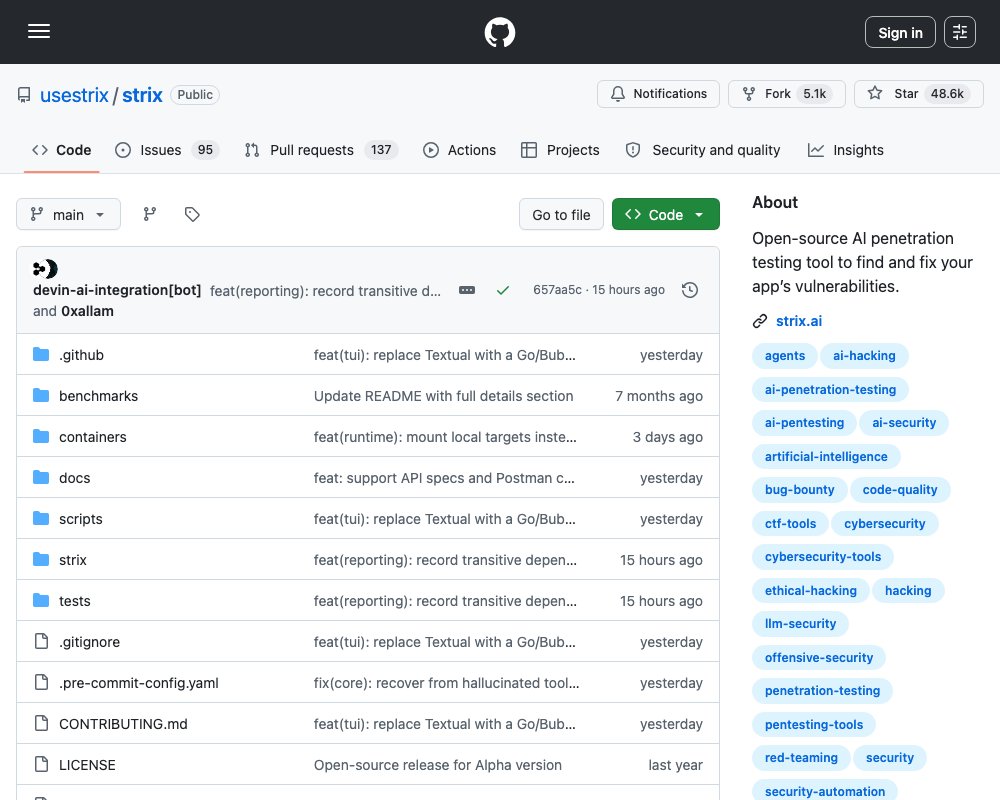The height and width of the screenshot is (800, 1000).
Task: Open the .github folder
Action: pyautogui.click(x=81, y=355)
